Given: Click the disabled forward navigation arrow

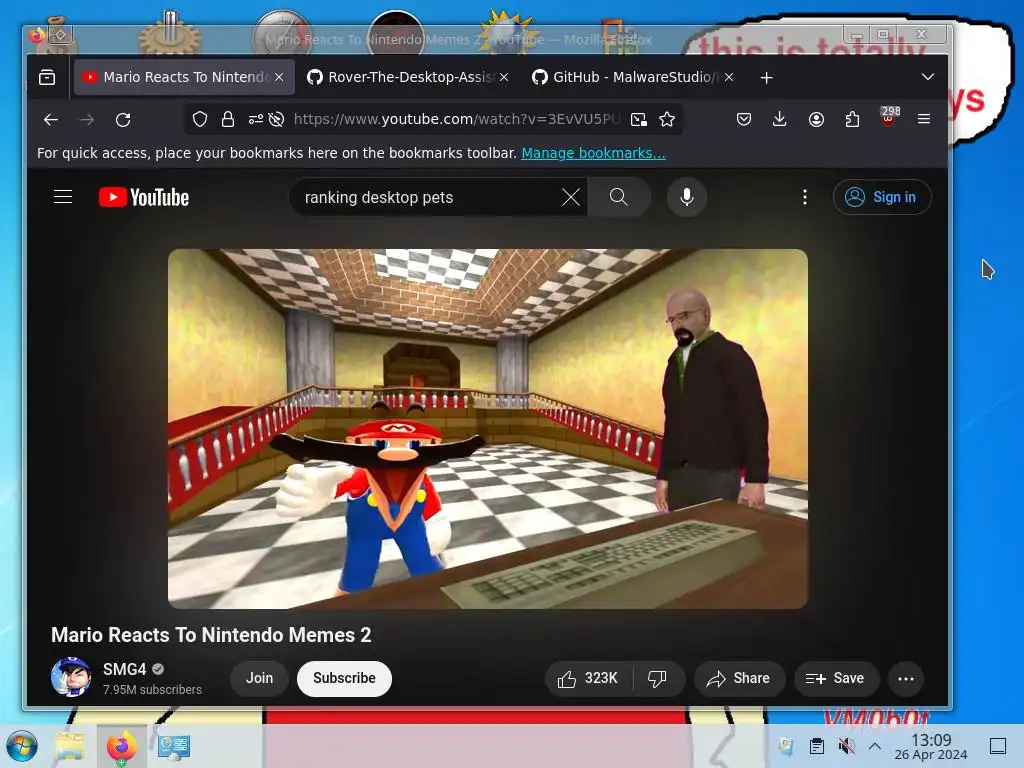Looking at the screenshot, I should tap(86, 120).
